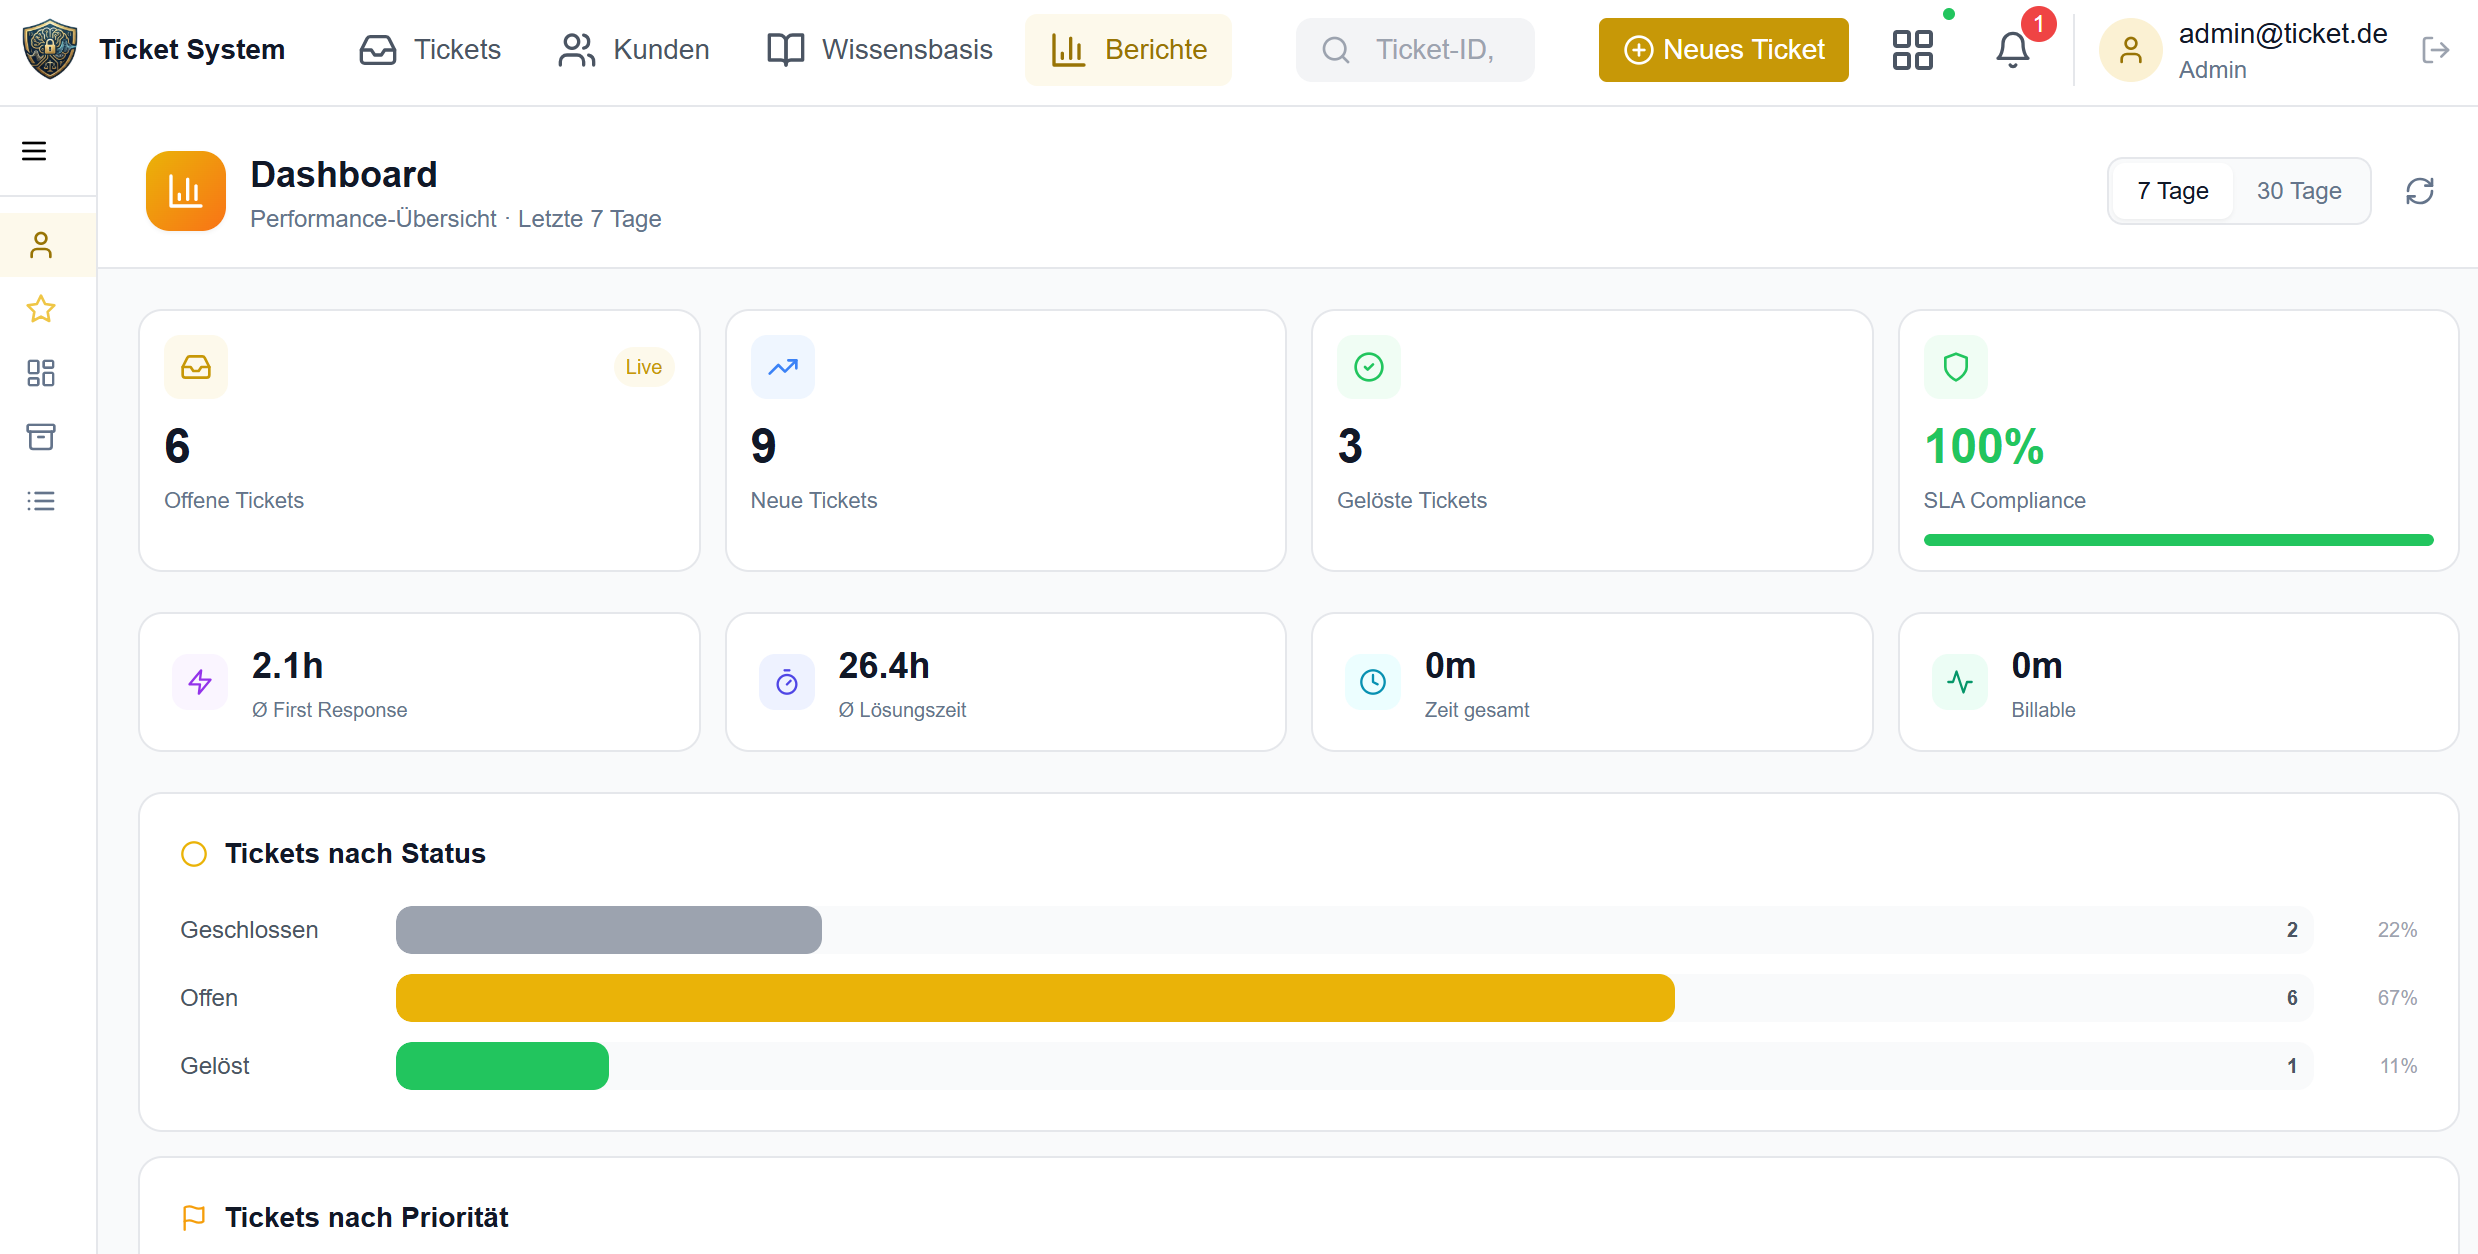This screenshot has height=1254, width=2478.
Task: Click the archive box icon in the sidebar
Action: tap(40, 437)
